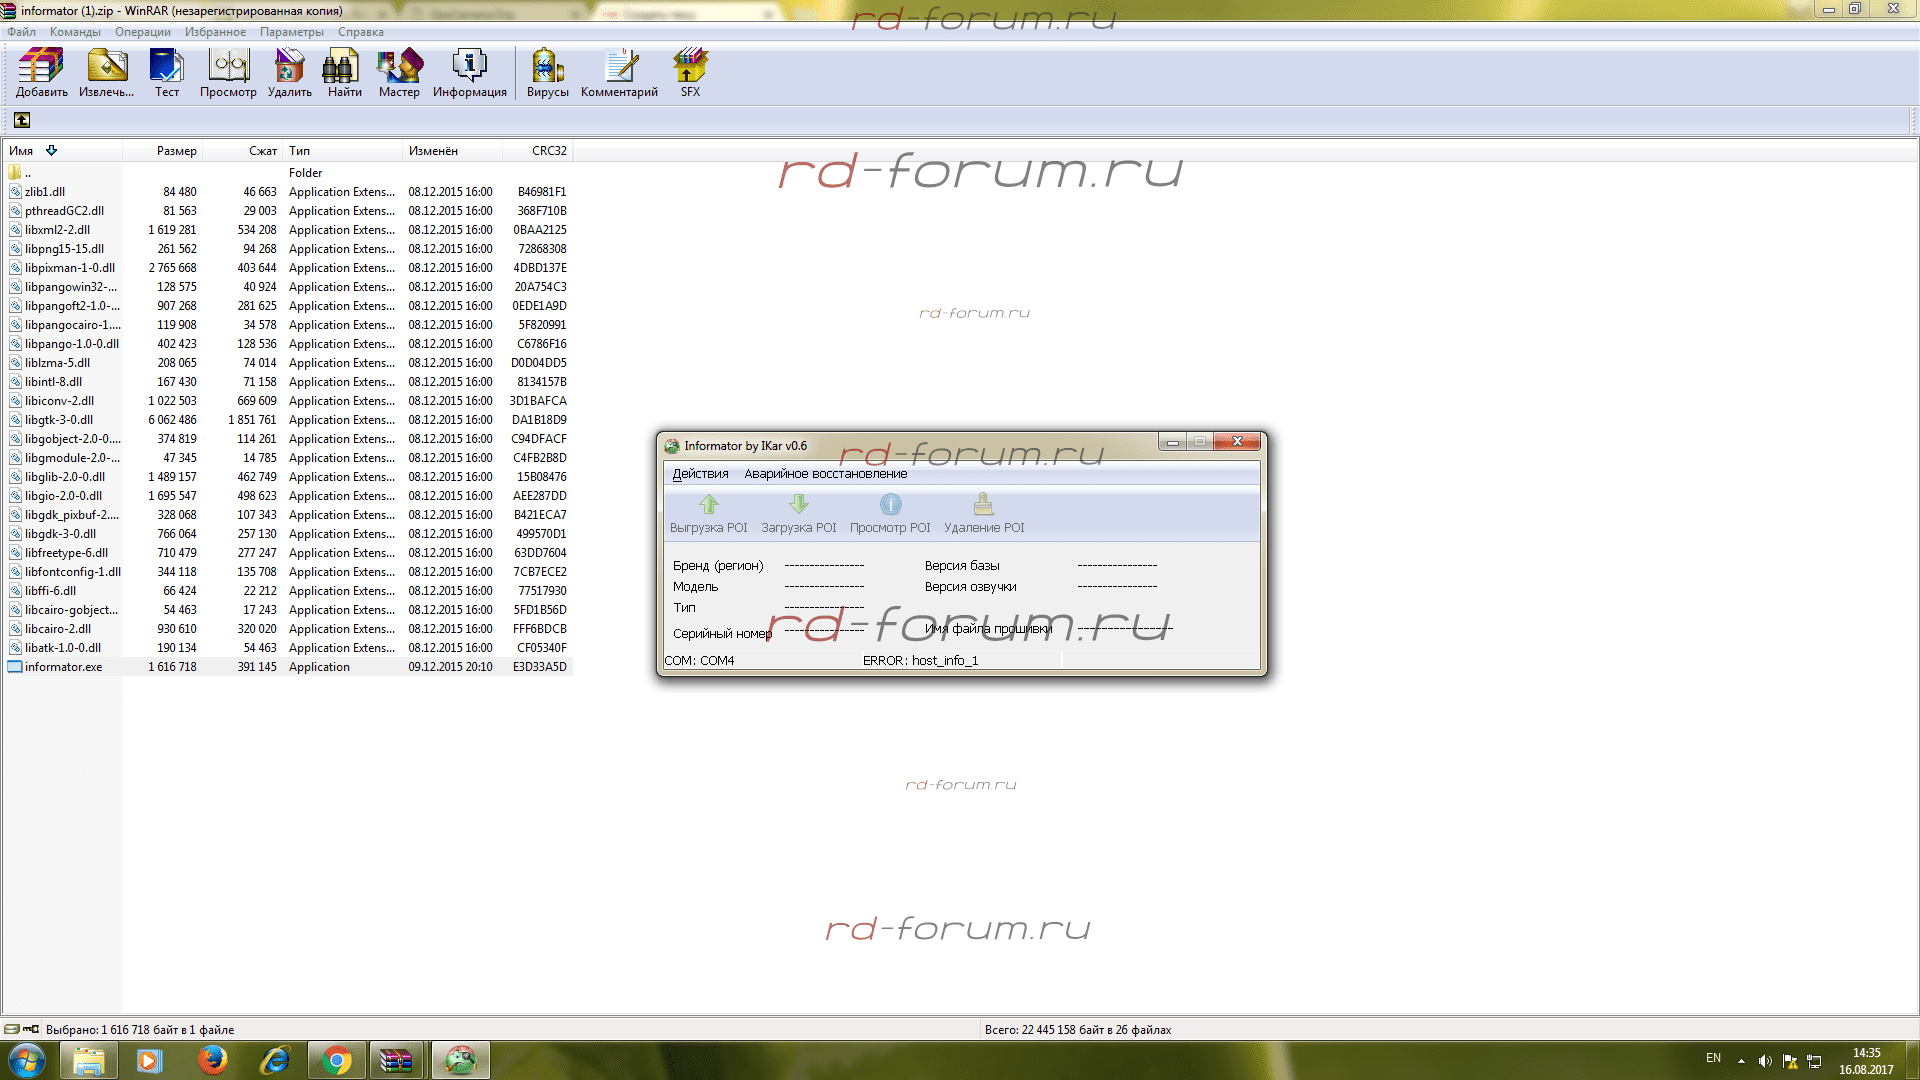Open the Команды menu
This screenshot has width=1920, height=1080.
pyautogui.click(x=75, y=32)
